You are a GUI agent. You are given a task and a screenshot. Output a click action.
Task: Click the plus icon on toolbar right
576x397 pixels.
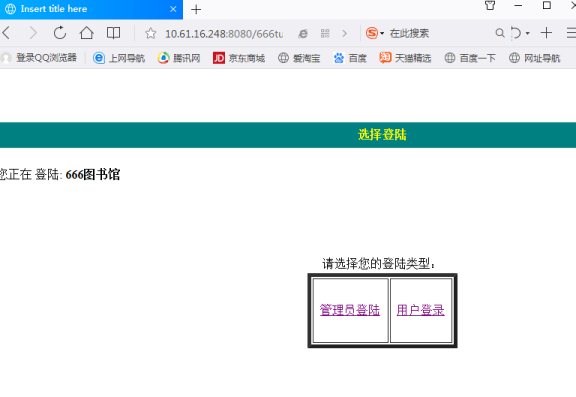tap(546, 33)
